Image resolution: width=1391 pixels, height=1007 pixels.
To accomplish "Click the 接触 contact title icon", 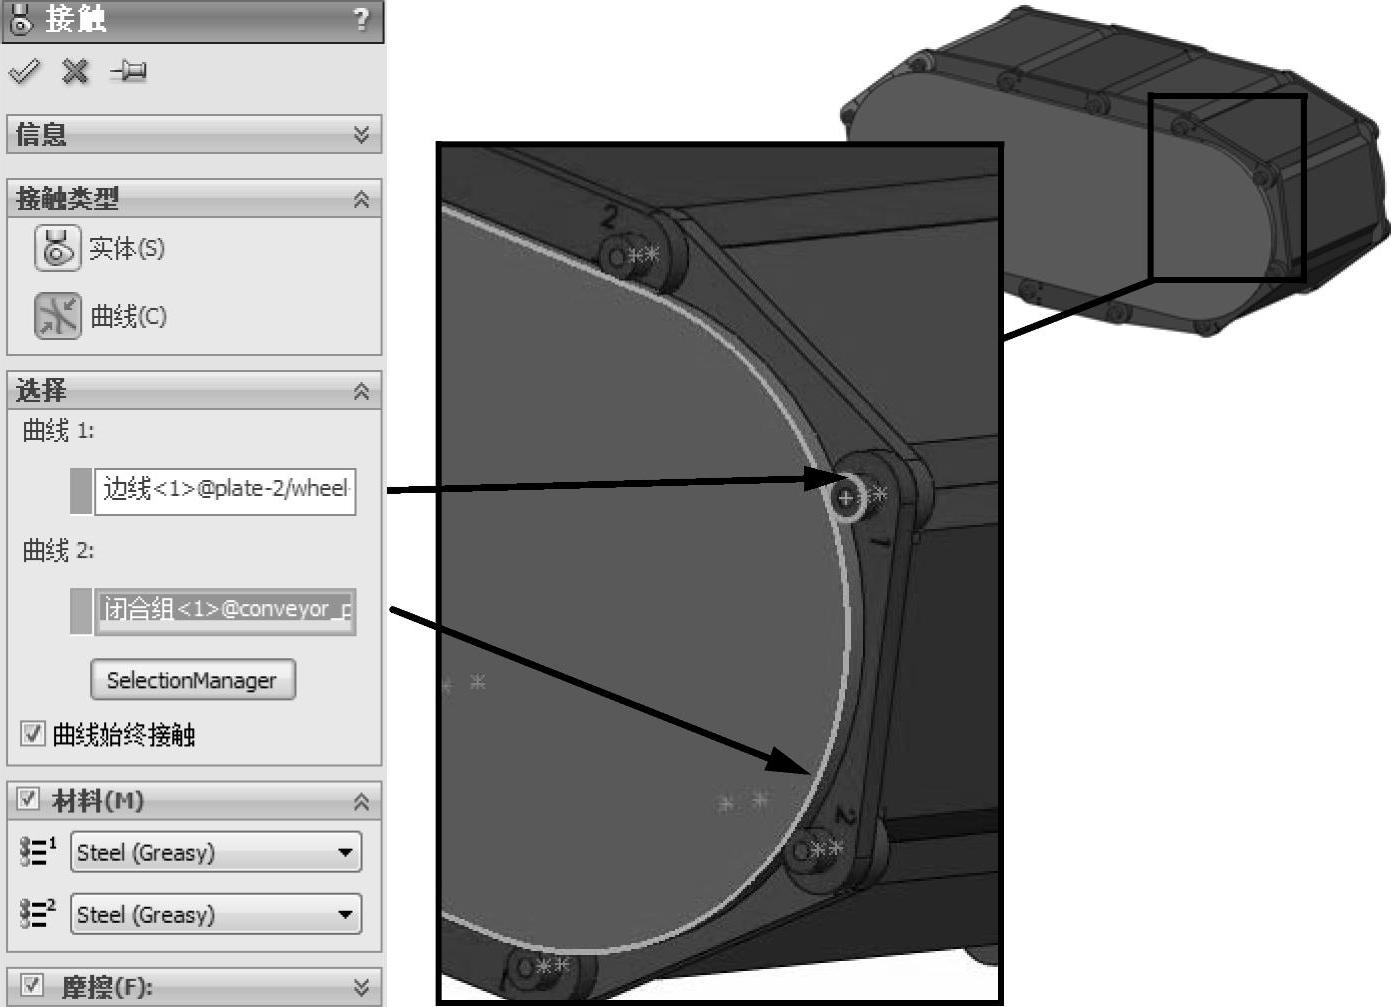I will [x=20, y=19].
